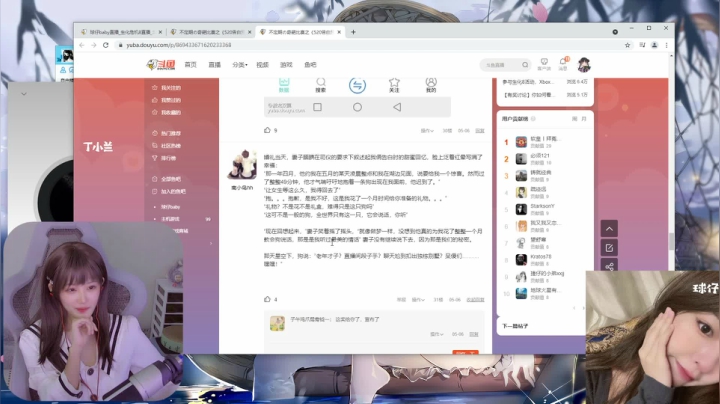The width and height of the screenshot is (720, 404).
Task: Open 视频 in the Douyu navigation
Action: coord(262,65)
